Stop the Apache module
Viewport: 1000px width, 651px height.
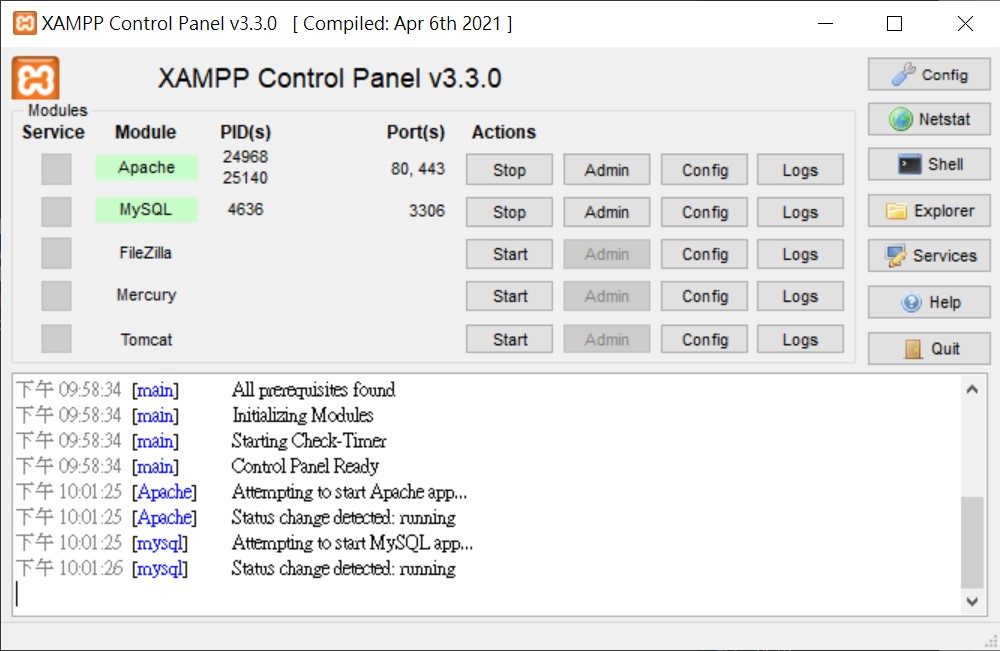[509, 170]
